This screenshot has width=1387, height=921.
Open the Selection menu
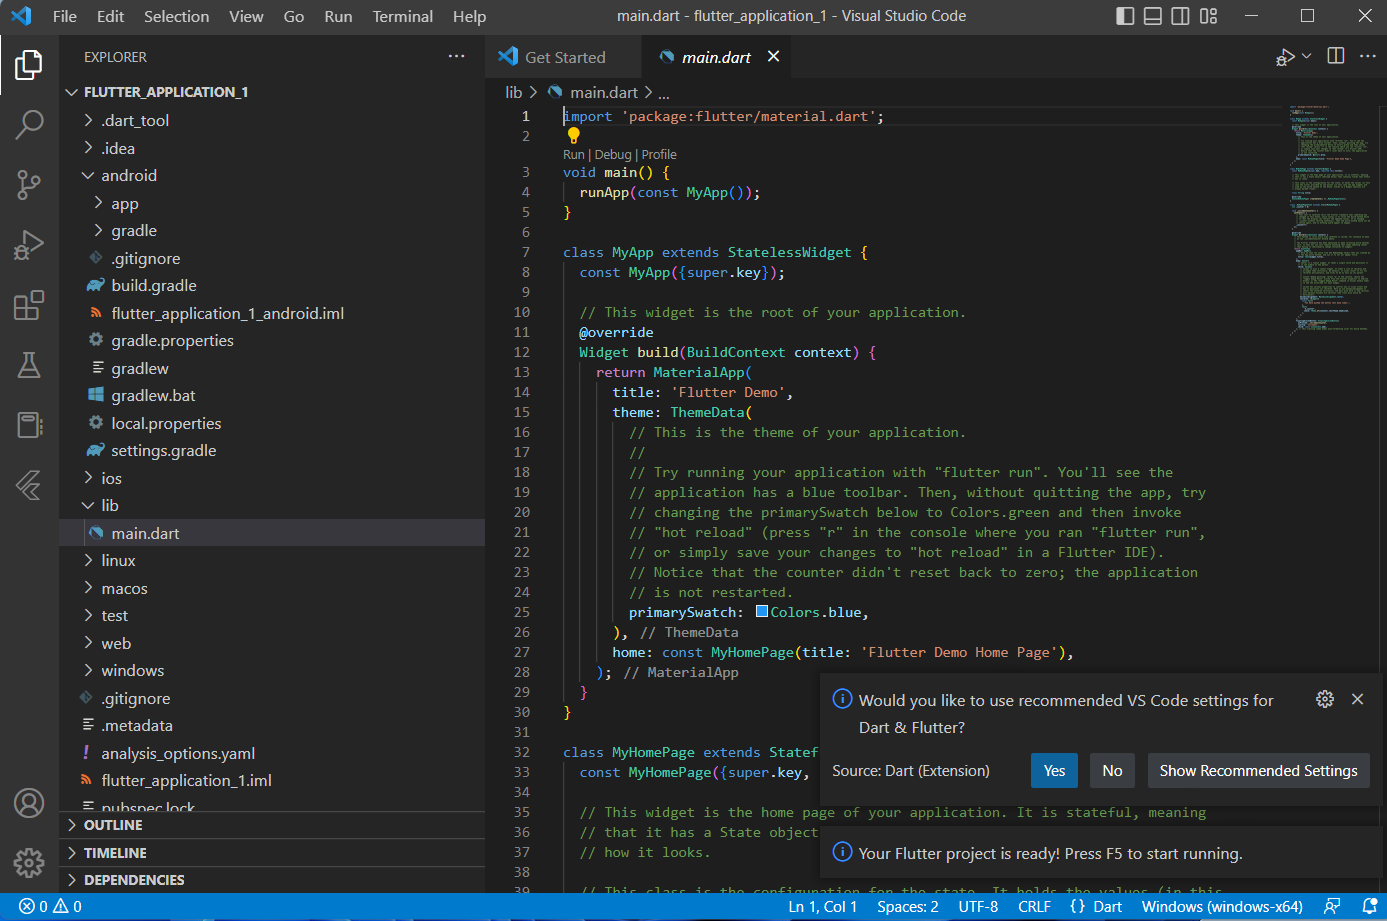176,16
